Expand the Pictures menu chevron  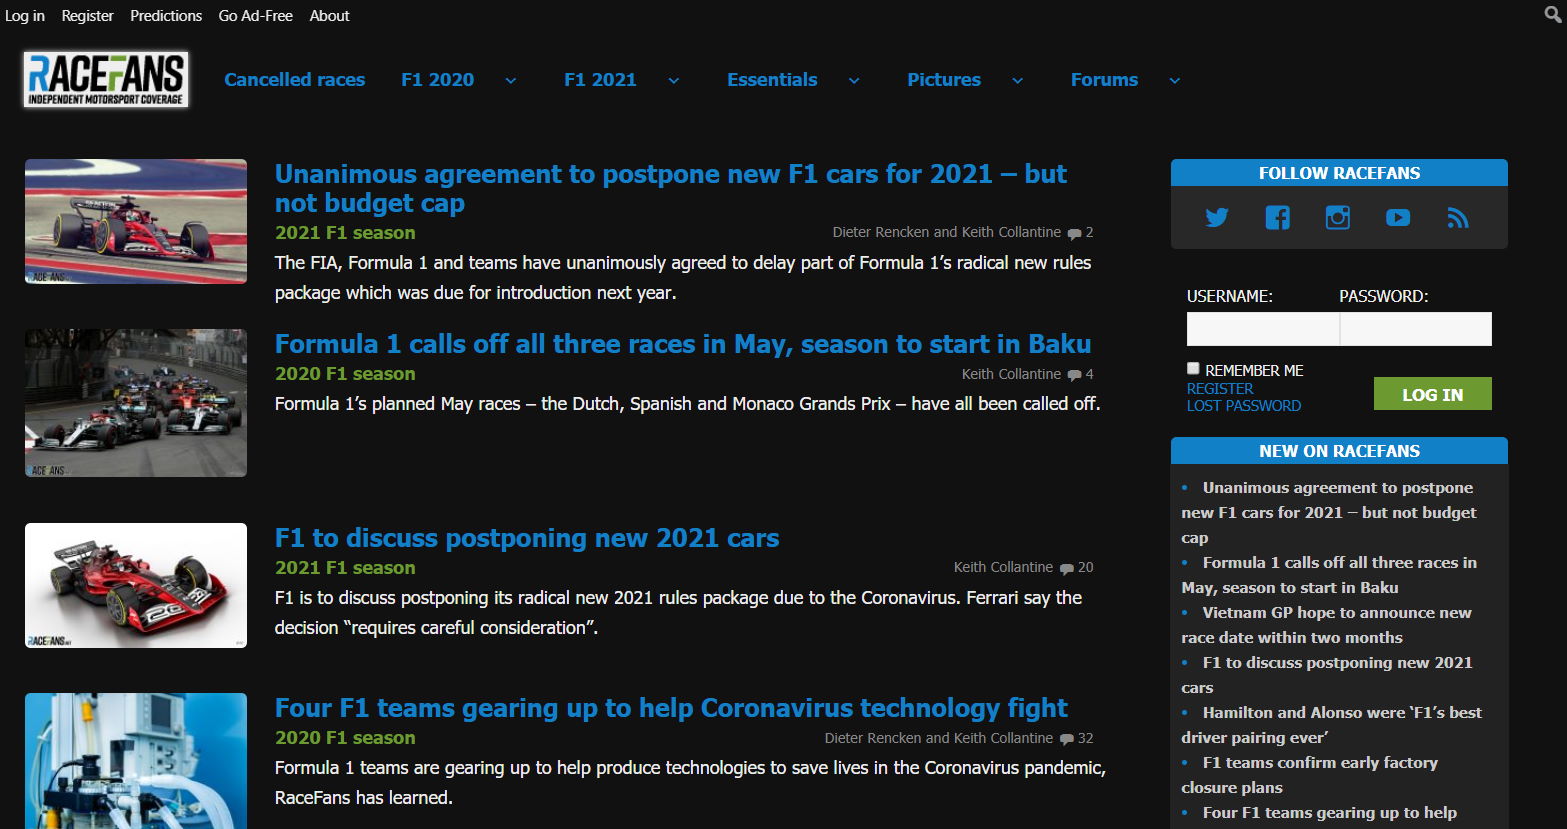[1018, 81]
